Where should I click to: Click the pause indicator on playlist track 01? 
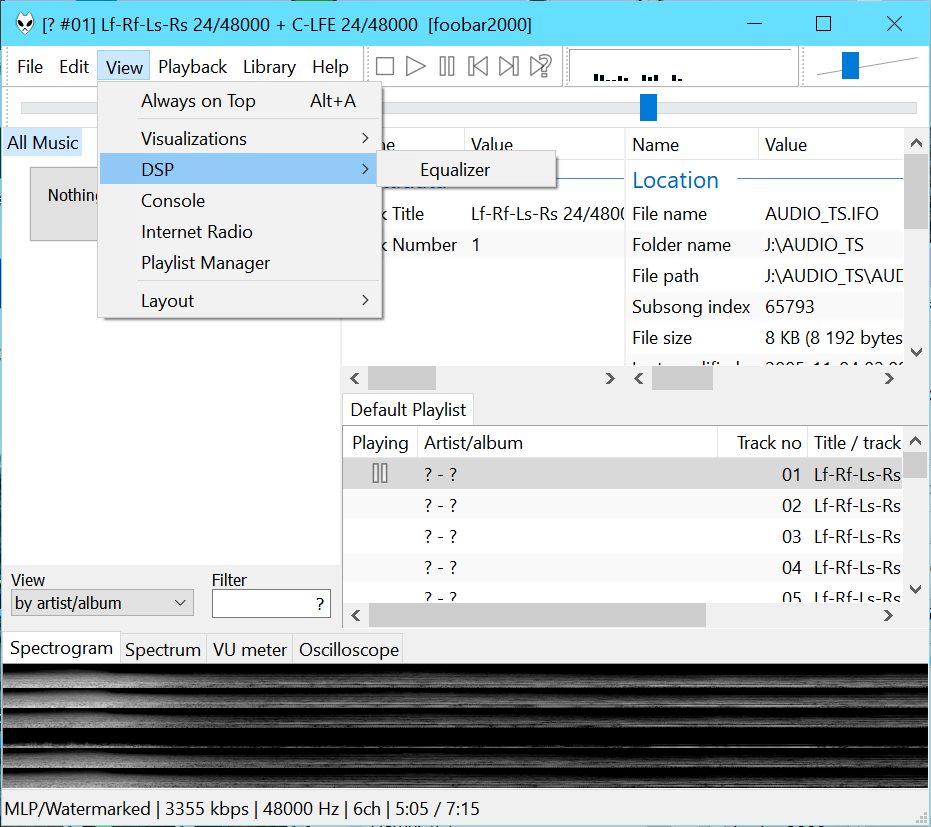[380, 474]
